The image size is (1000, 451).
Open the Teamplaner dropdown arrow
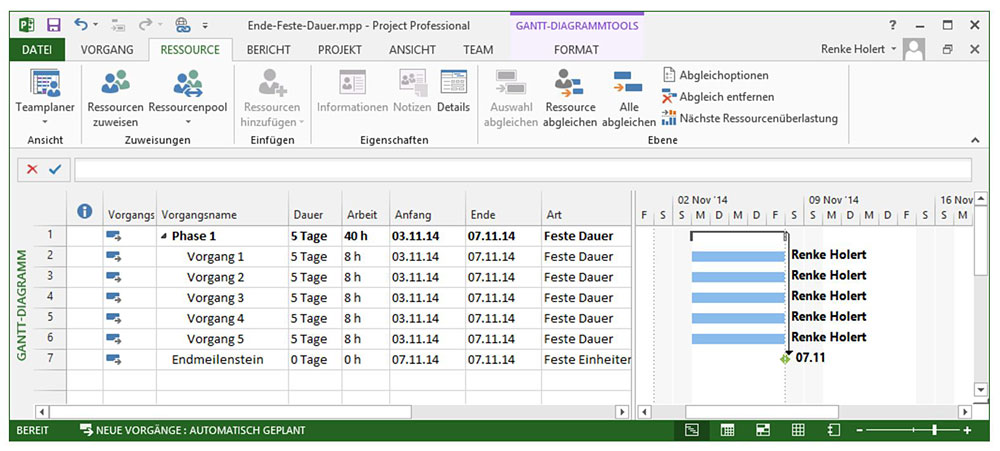coord(45,122)
